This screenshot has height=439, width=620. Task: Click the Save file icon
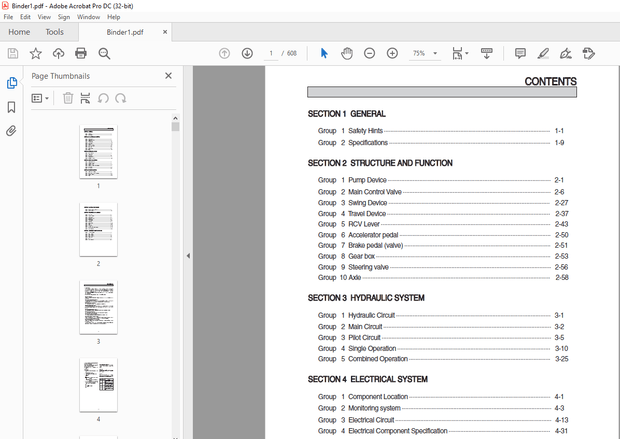coord(13,53)
